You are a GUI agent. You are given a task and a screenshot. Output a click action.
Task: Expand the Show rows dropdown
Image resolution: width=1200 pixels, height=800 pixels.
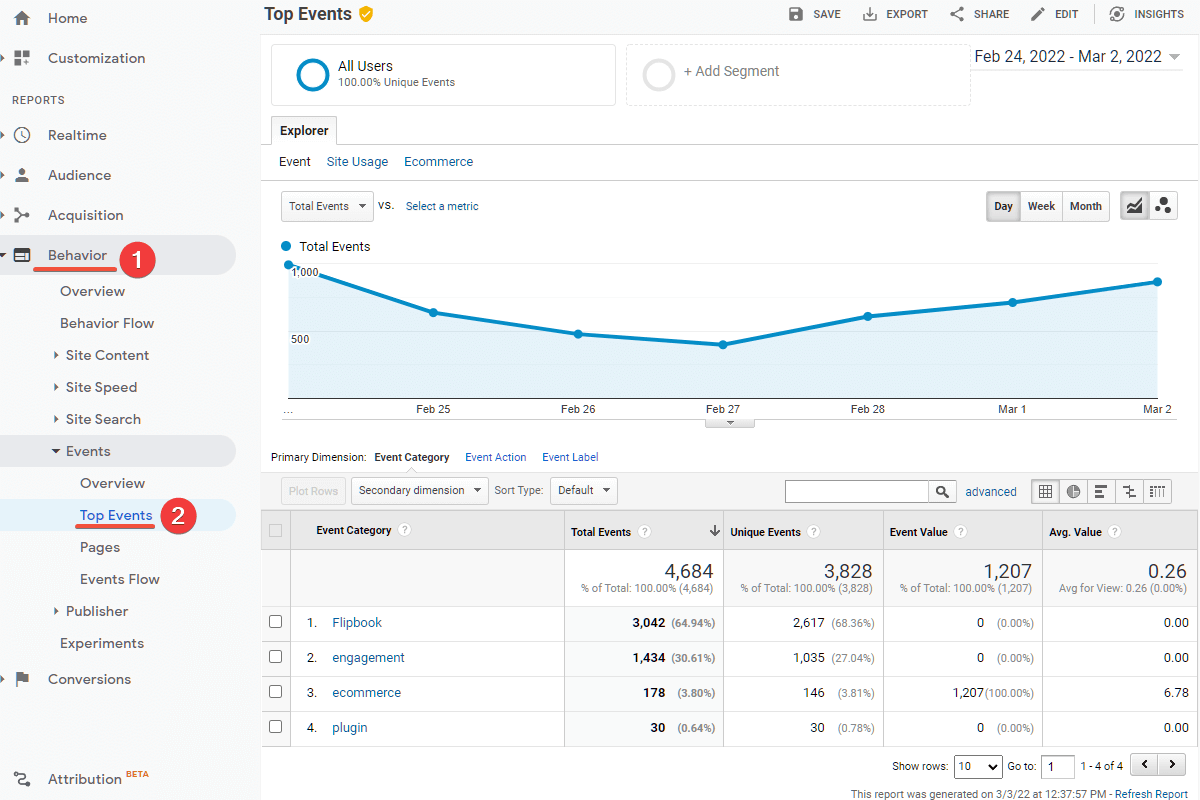[977, 766]
